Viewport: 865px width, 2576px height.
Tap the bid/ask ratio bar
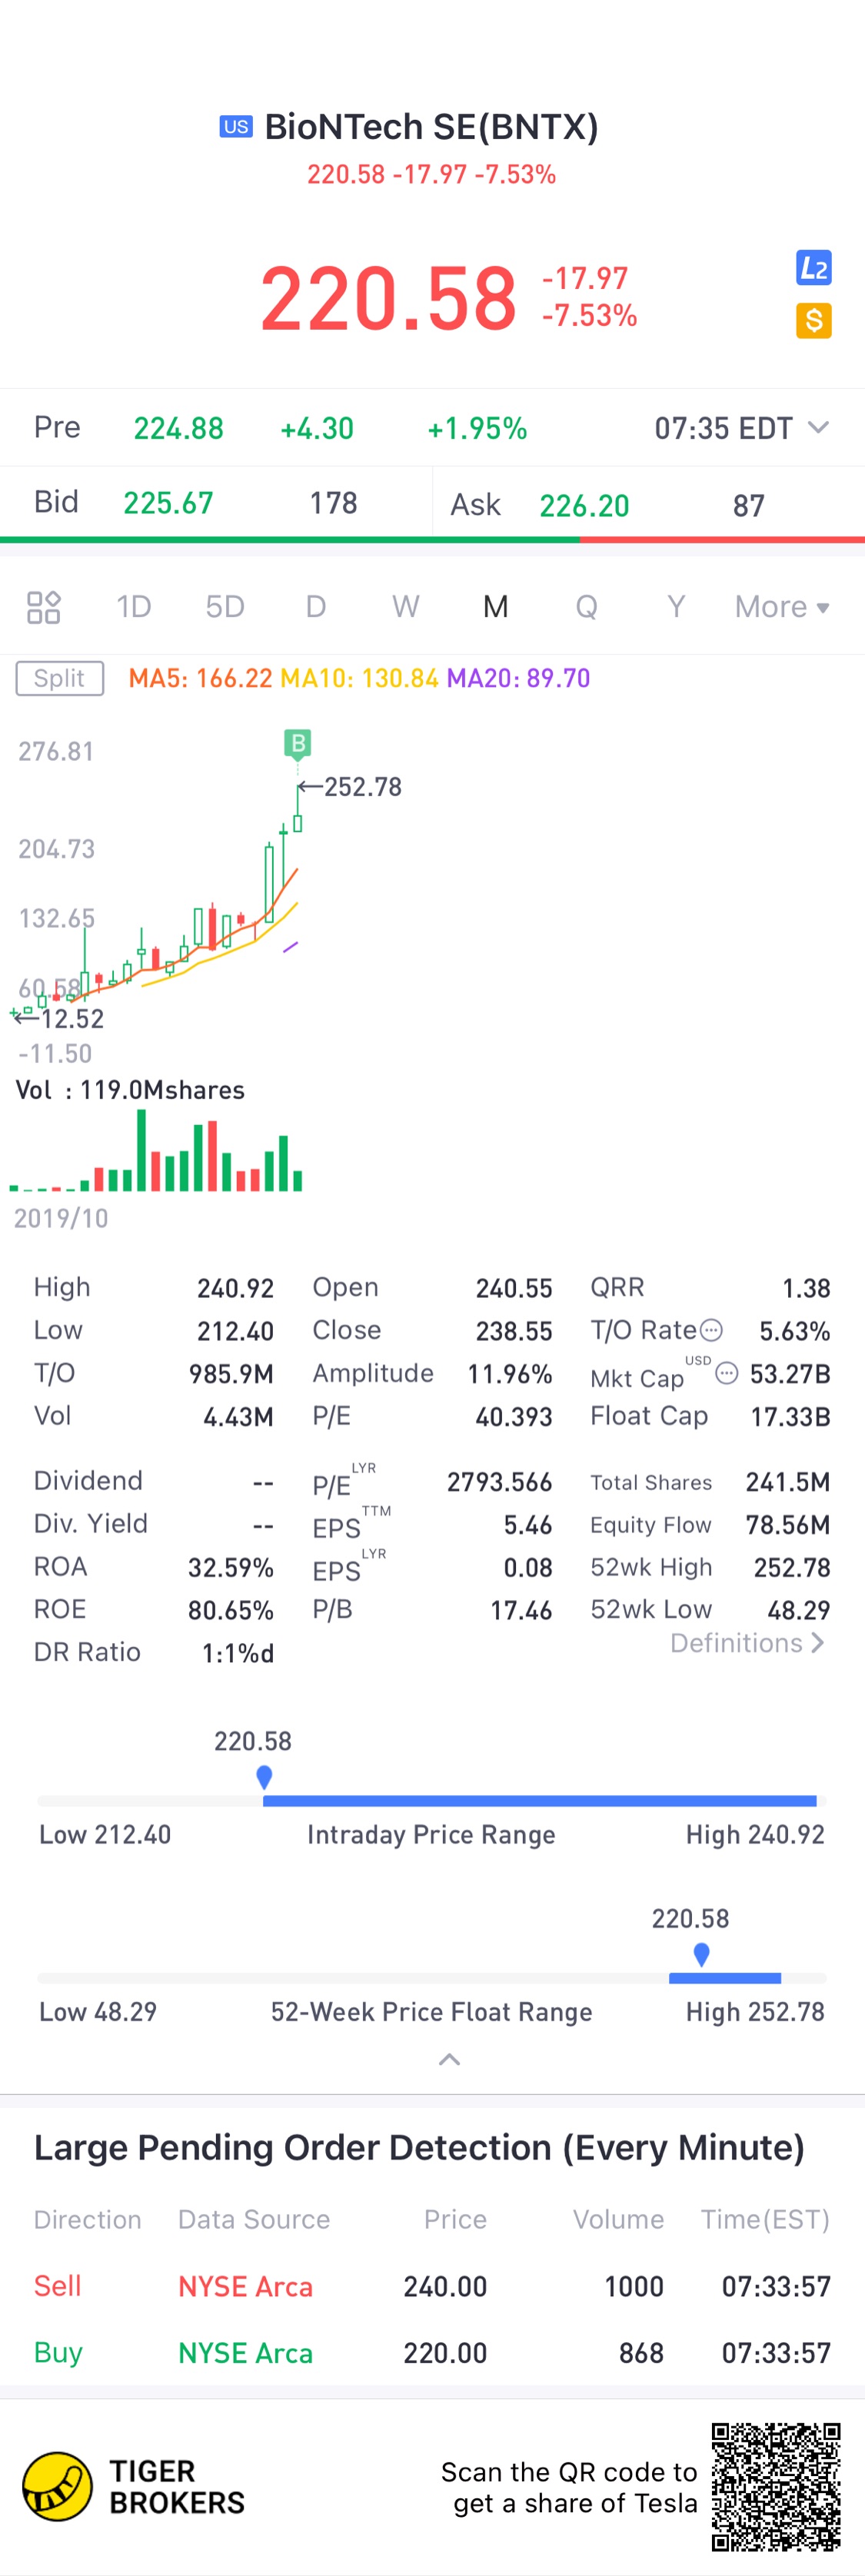coord(432,540)
